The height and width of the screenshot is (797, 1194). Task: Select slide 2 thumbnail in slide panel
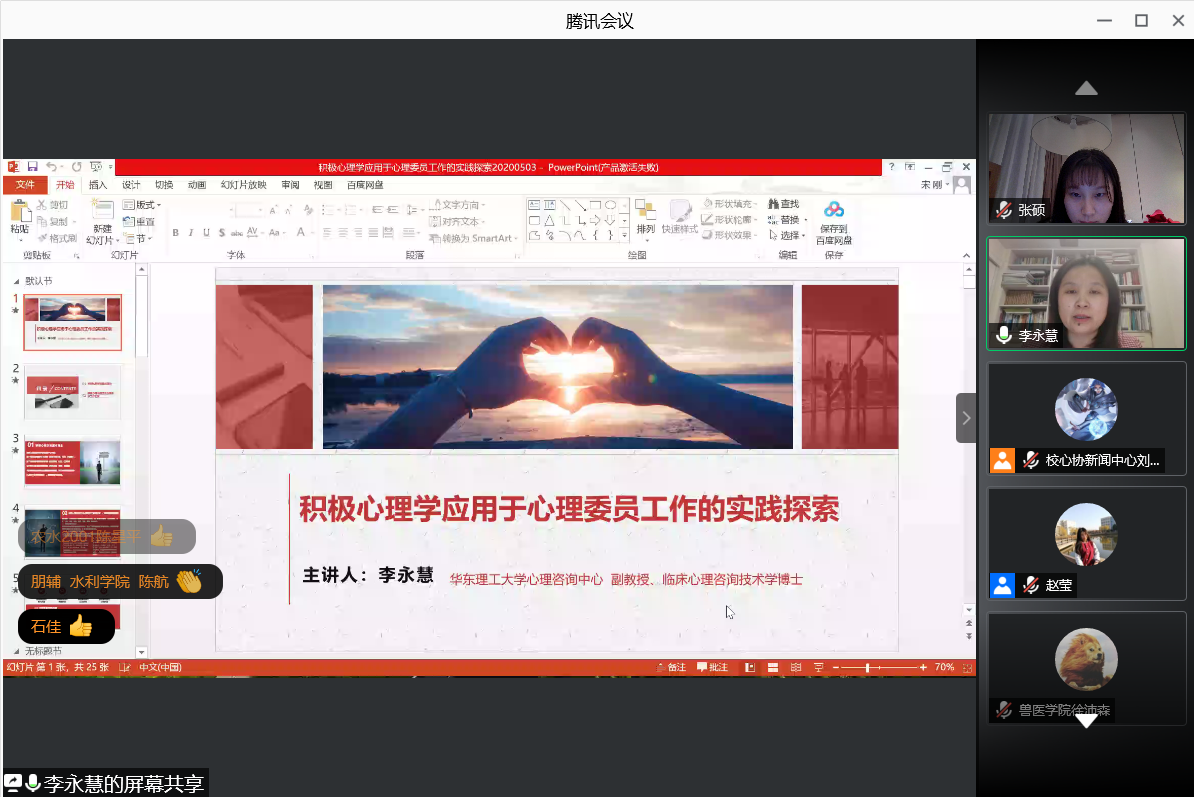[x=72, y=391]
